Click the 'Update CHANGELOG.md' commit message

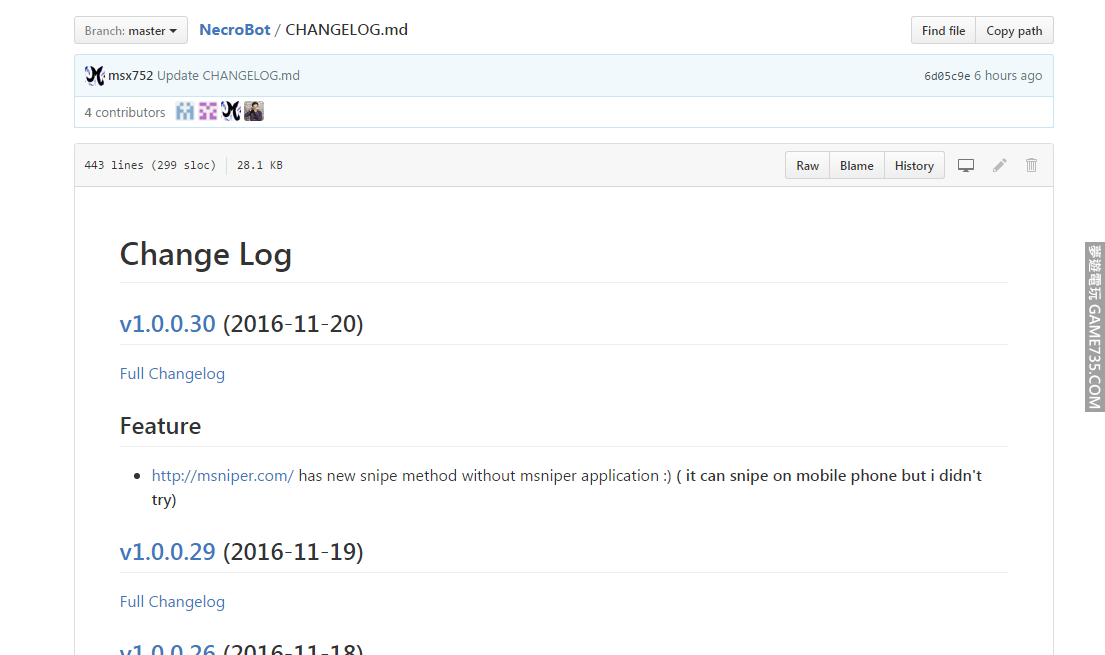228,76
